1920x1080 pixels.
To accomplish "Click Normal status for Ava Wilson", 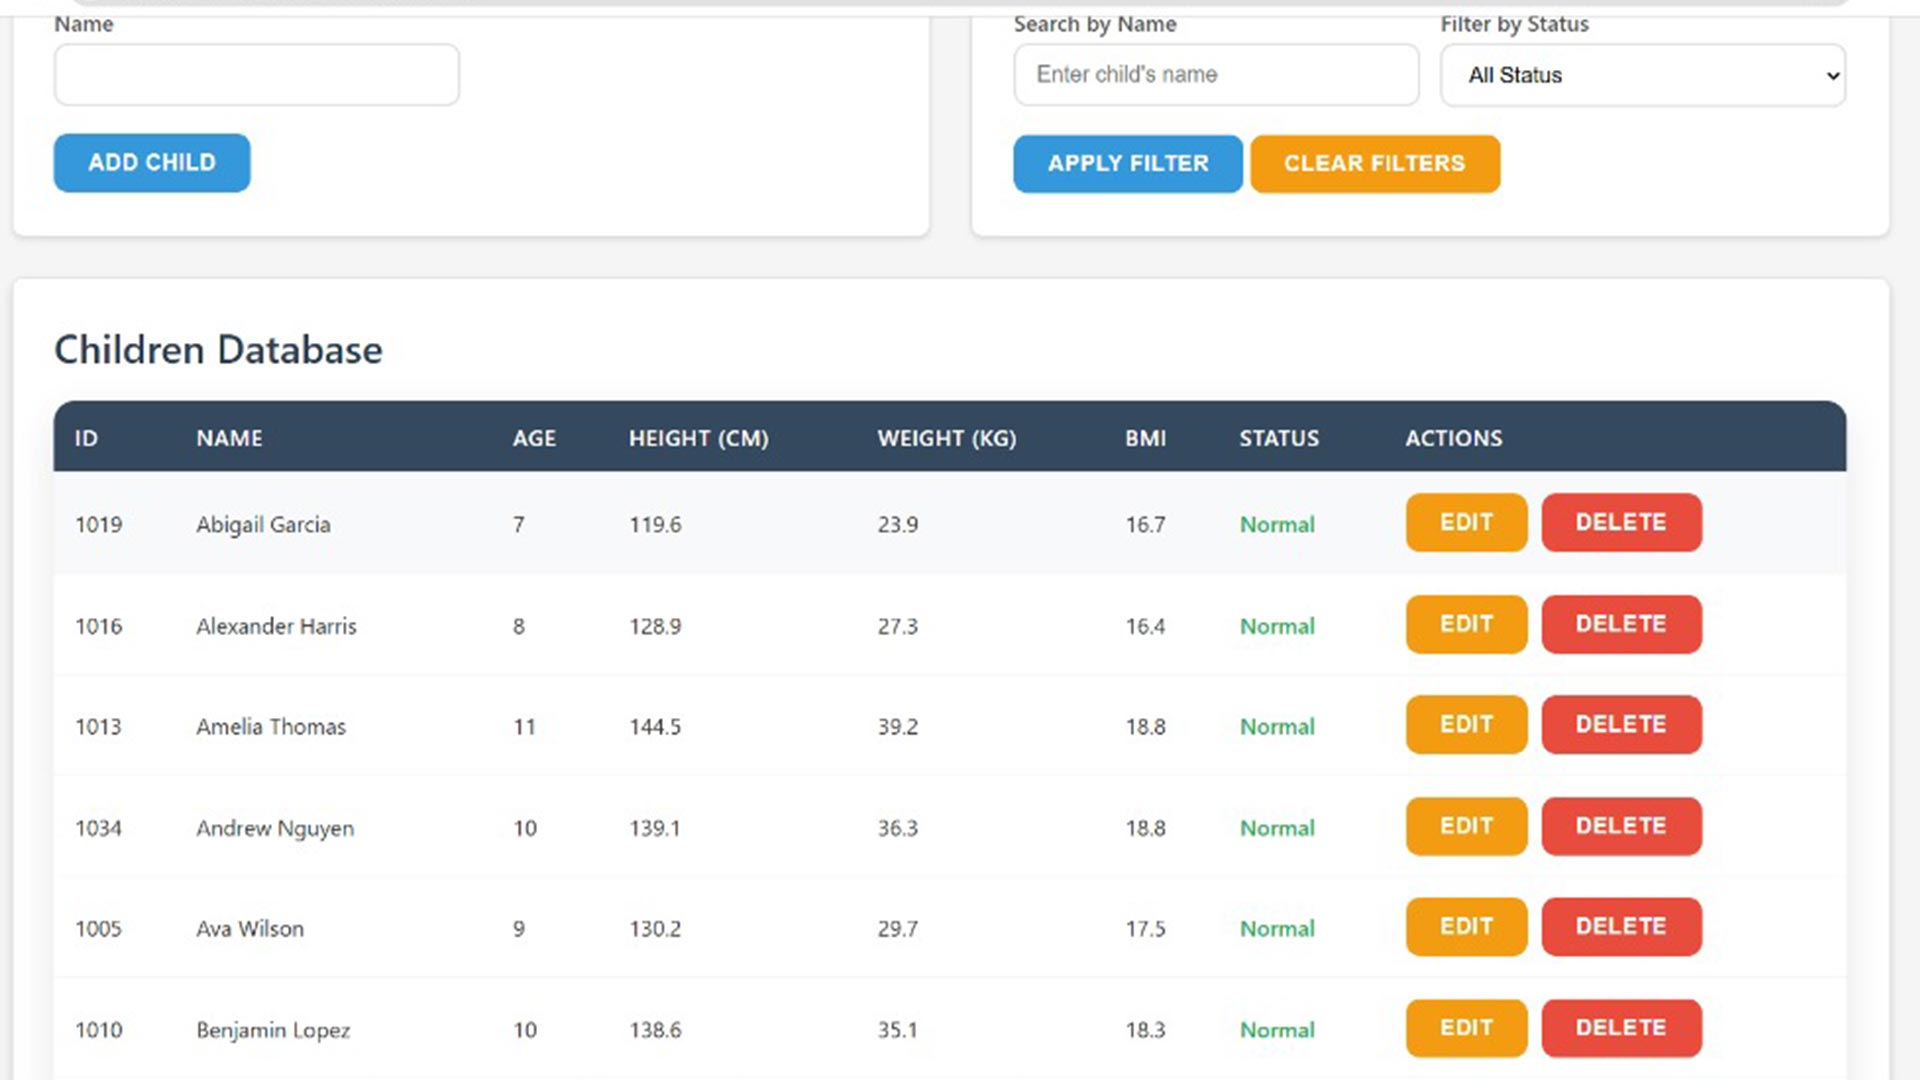I will tap(1277, 929).
